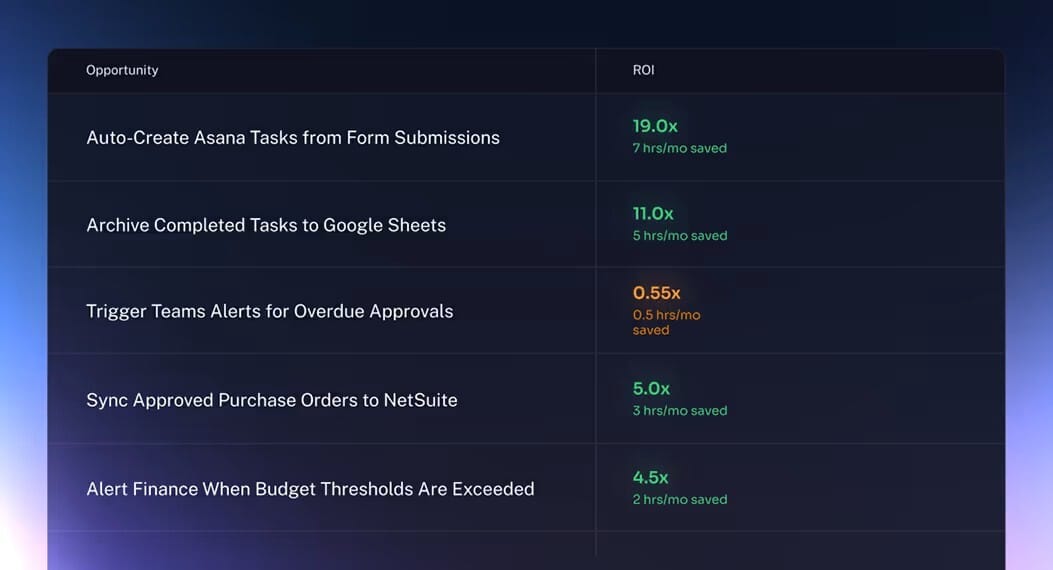The width and height of the screenshot is (1053, 570).
Task: Select Alert Finance When Budget Thresholds Are Exceeded
Action: click(x=310, y=489)
